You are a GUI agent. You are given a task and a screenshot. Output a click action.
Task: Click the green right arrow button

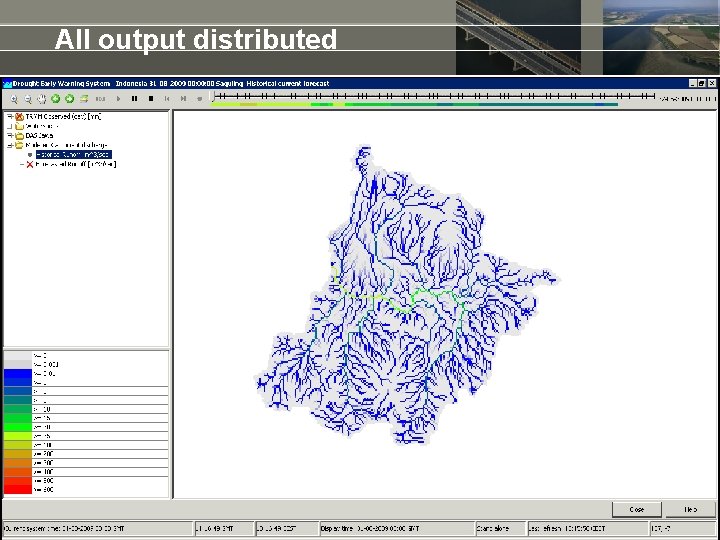pos(69,98)
